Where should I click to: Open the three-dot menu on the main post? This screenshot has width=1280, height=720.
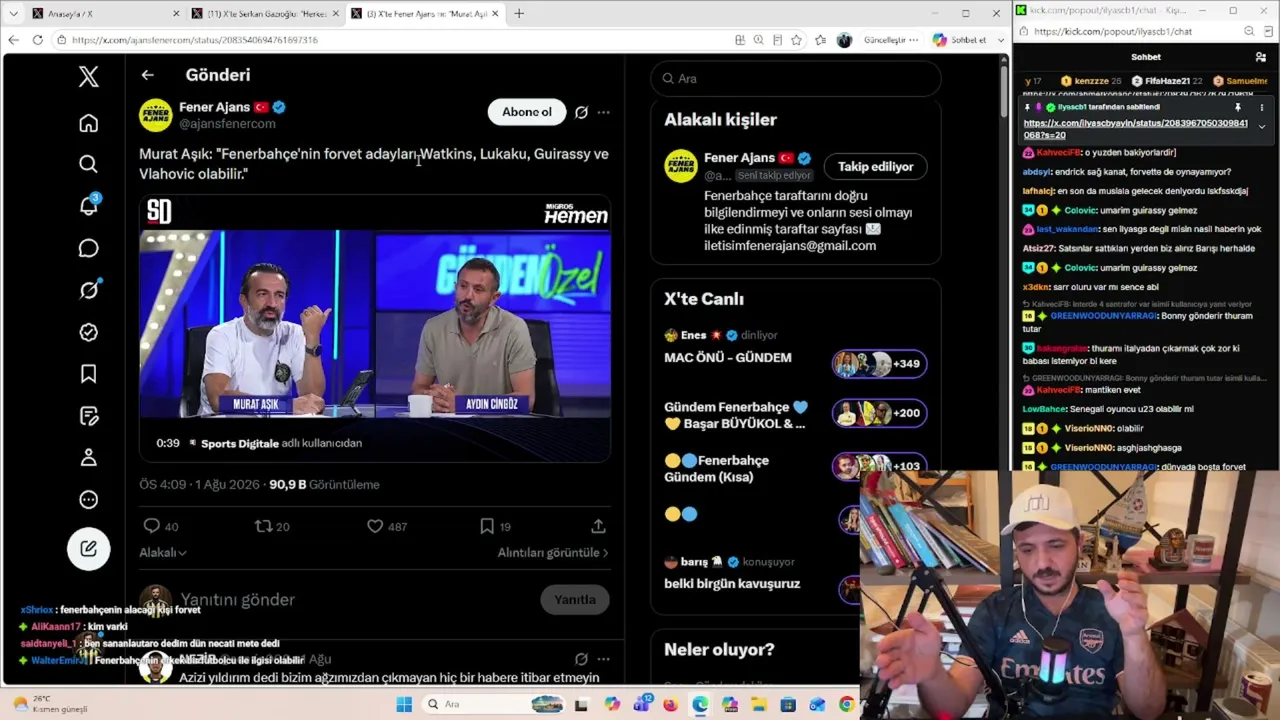pyautogui.click(x=603, y=112)
